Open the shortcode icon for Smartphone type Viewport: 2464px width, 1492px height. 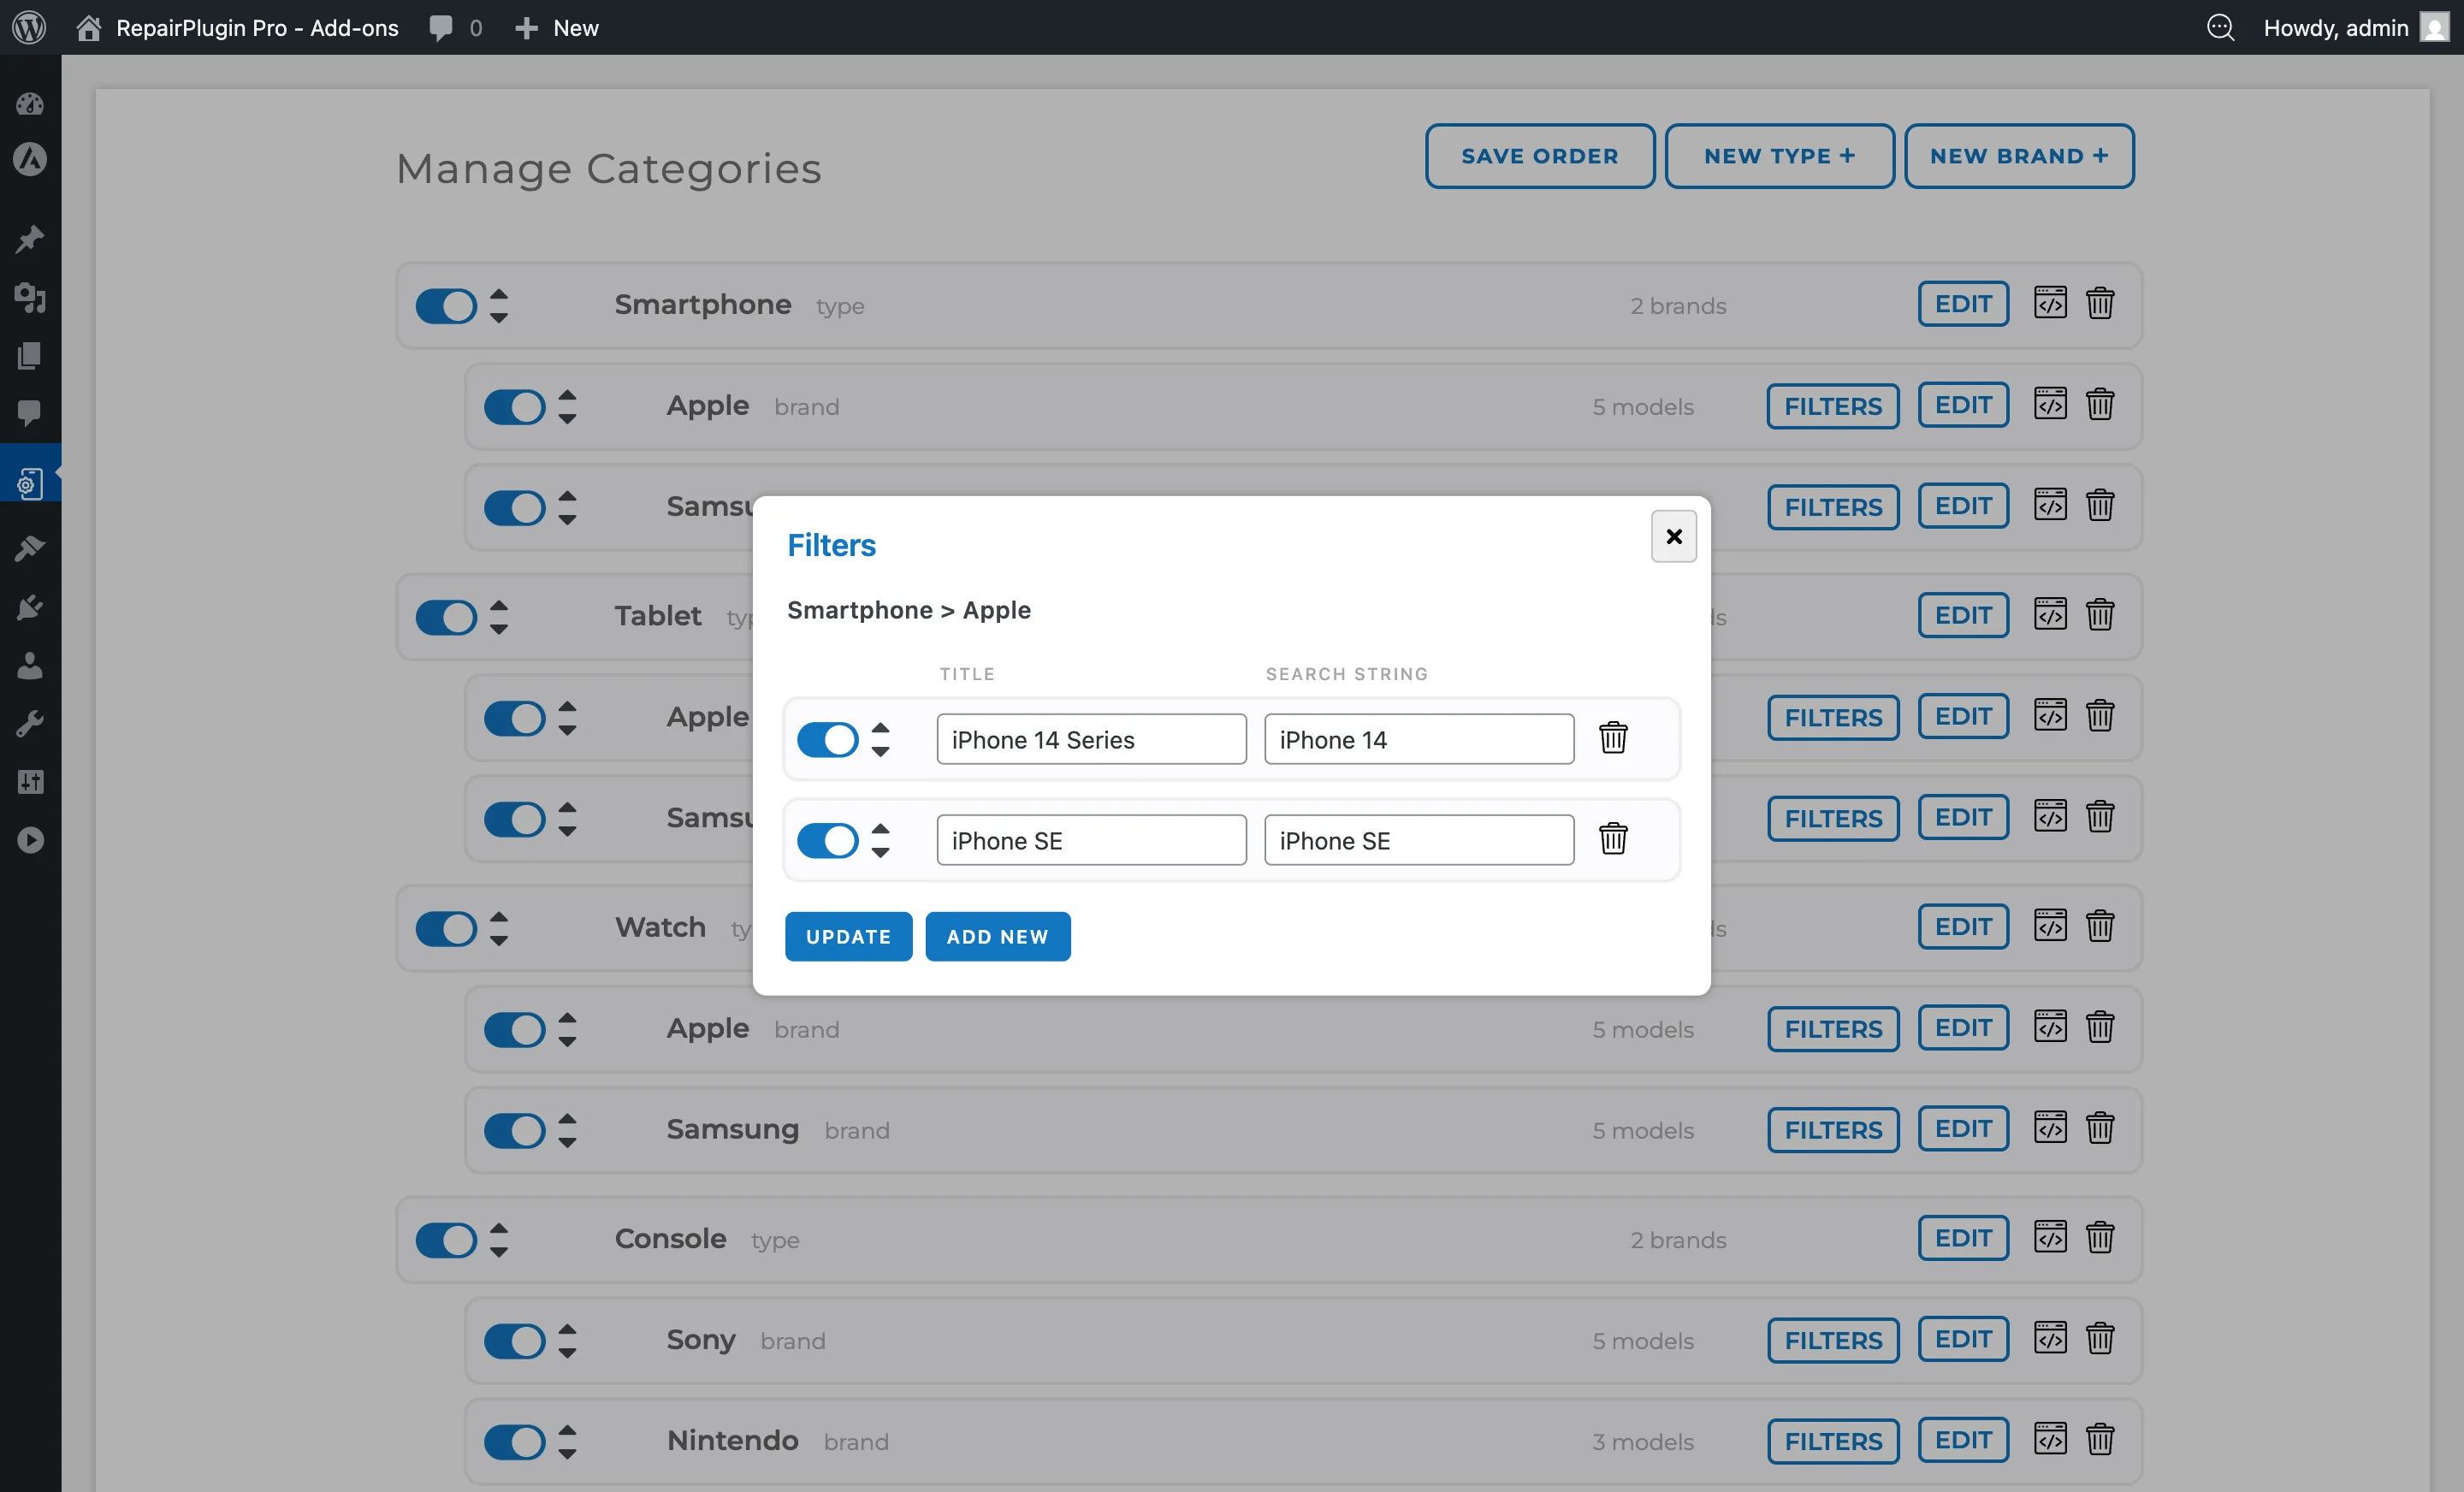(2051, 304)
